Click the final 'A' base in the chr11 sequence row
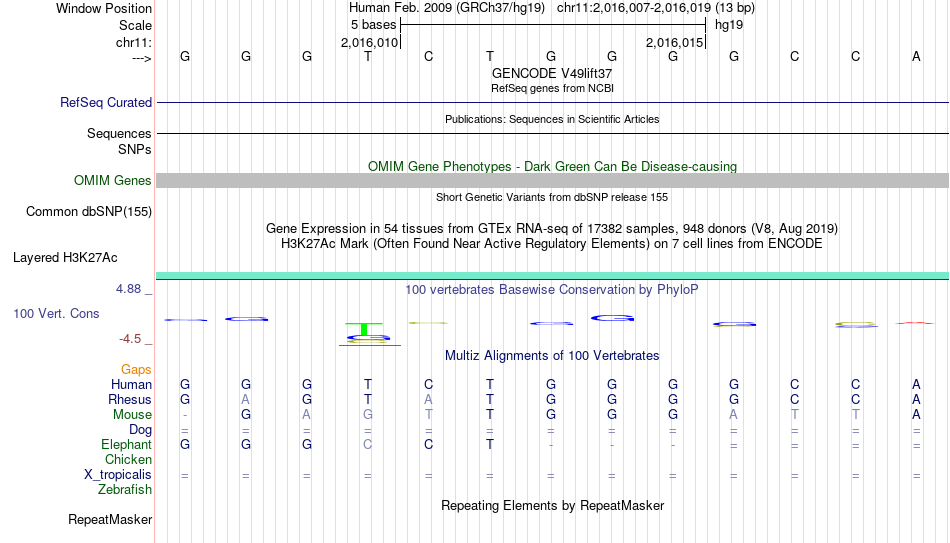950x543 pixels. (x=916, y=56)
